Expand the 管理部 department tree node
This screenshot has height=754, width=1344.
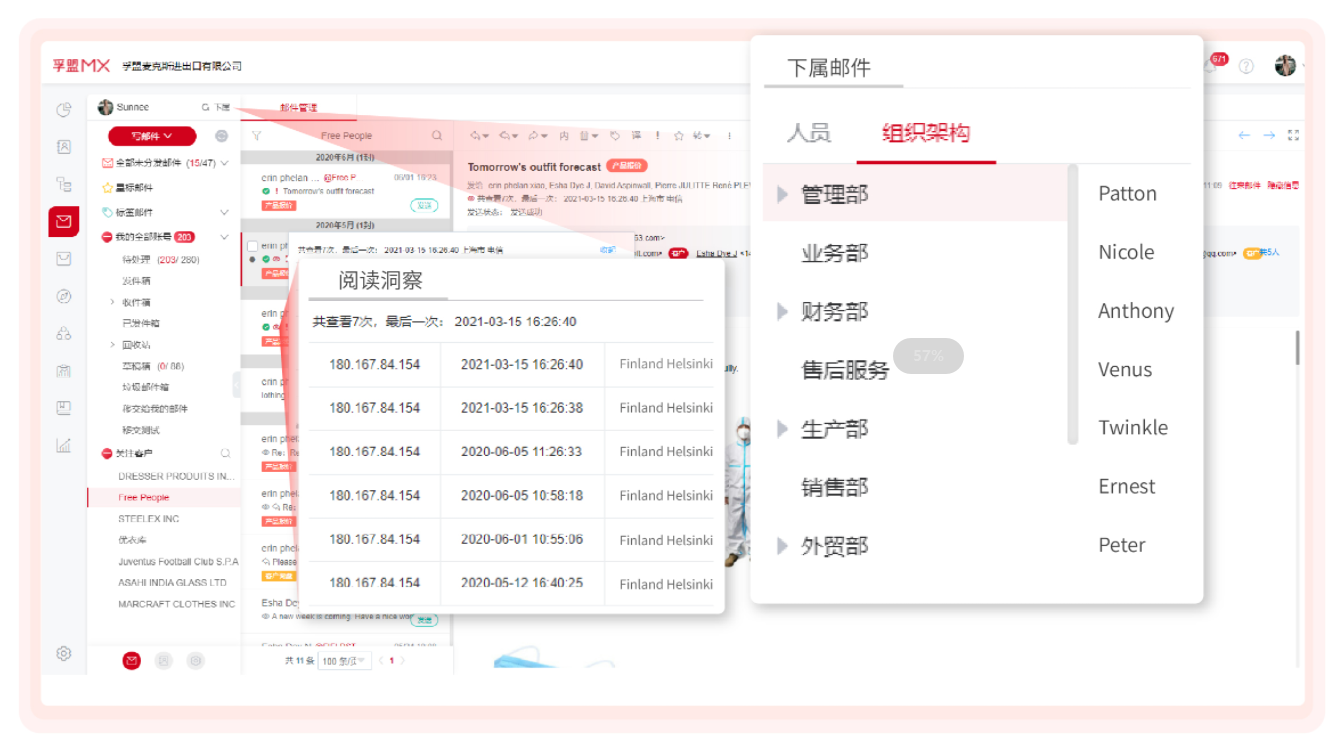[783, 193]
